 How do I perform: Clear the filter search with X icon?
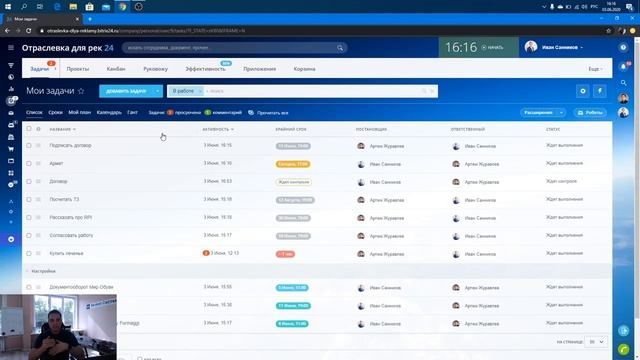point(433,91)
